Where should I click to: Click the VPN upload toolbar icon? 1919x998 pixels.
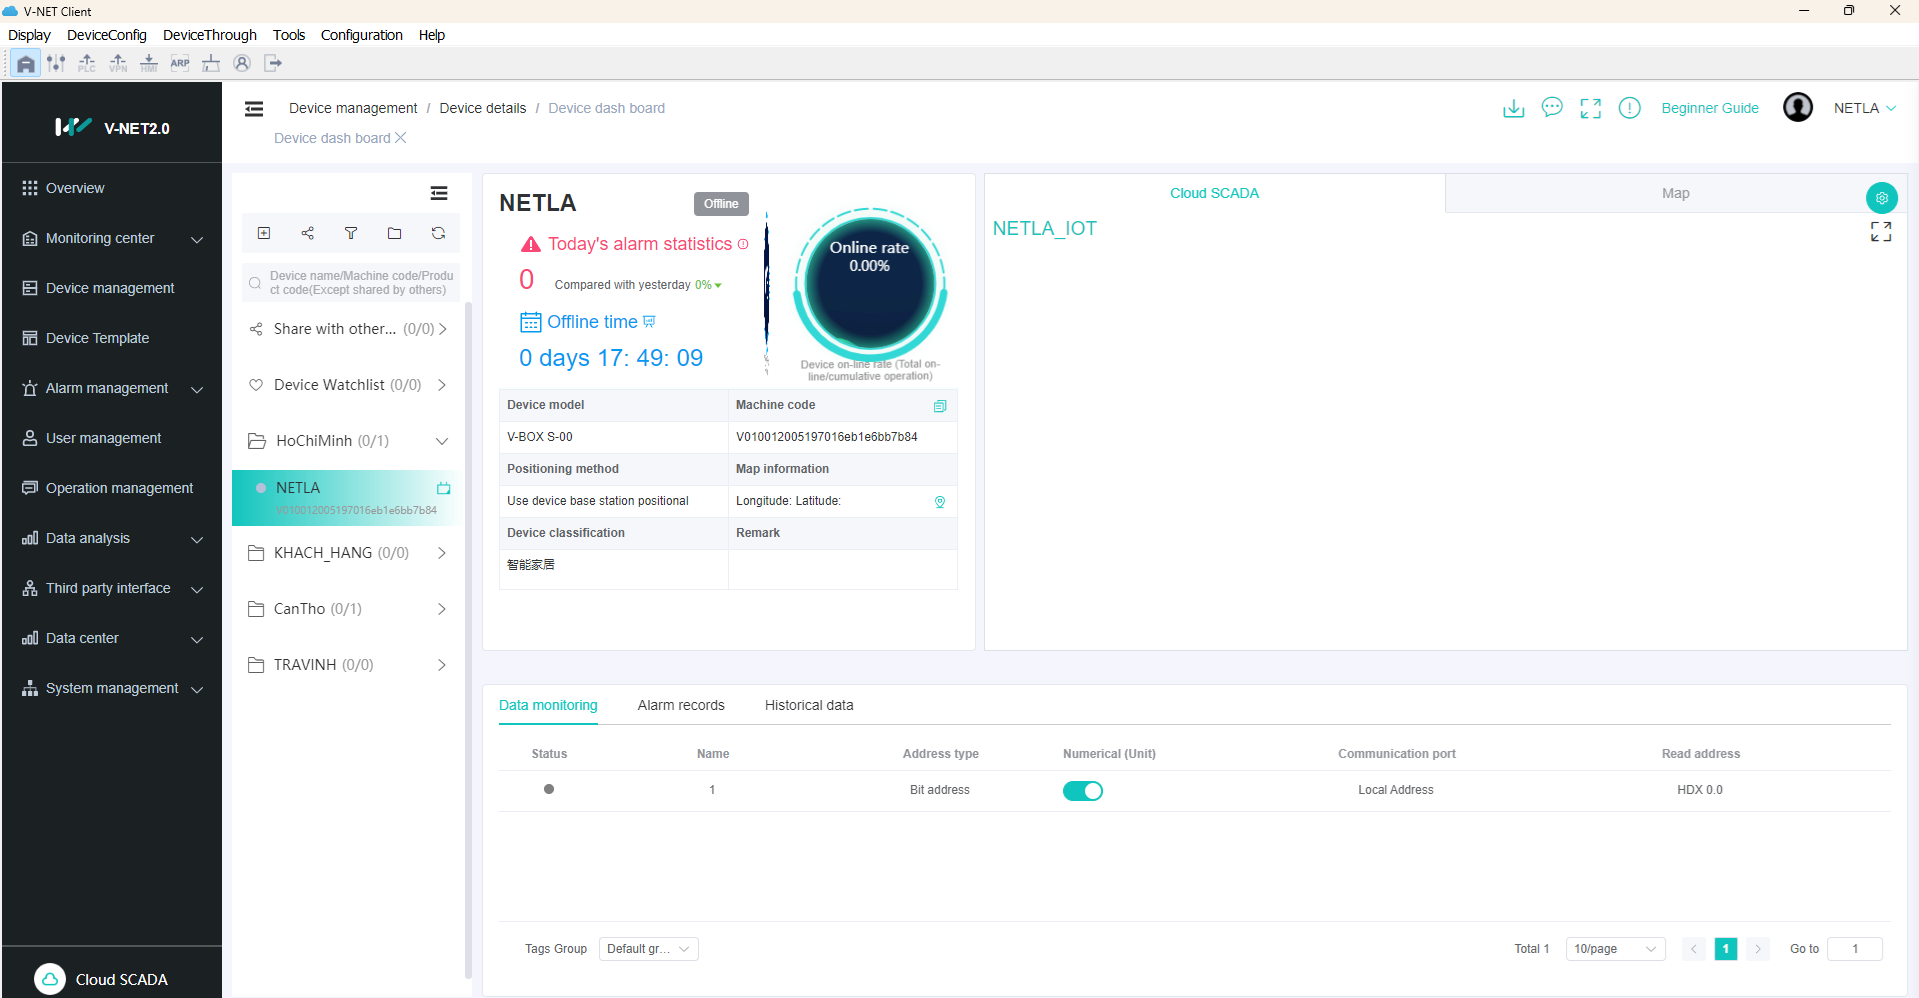coord(117,63)
